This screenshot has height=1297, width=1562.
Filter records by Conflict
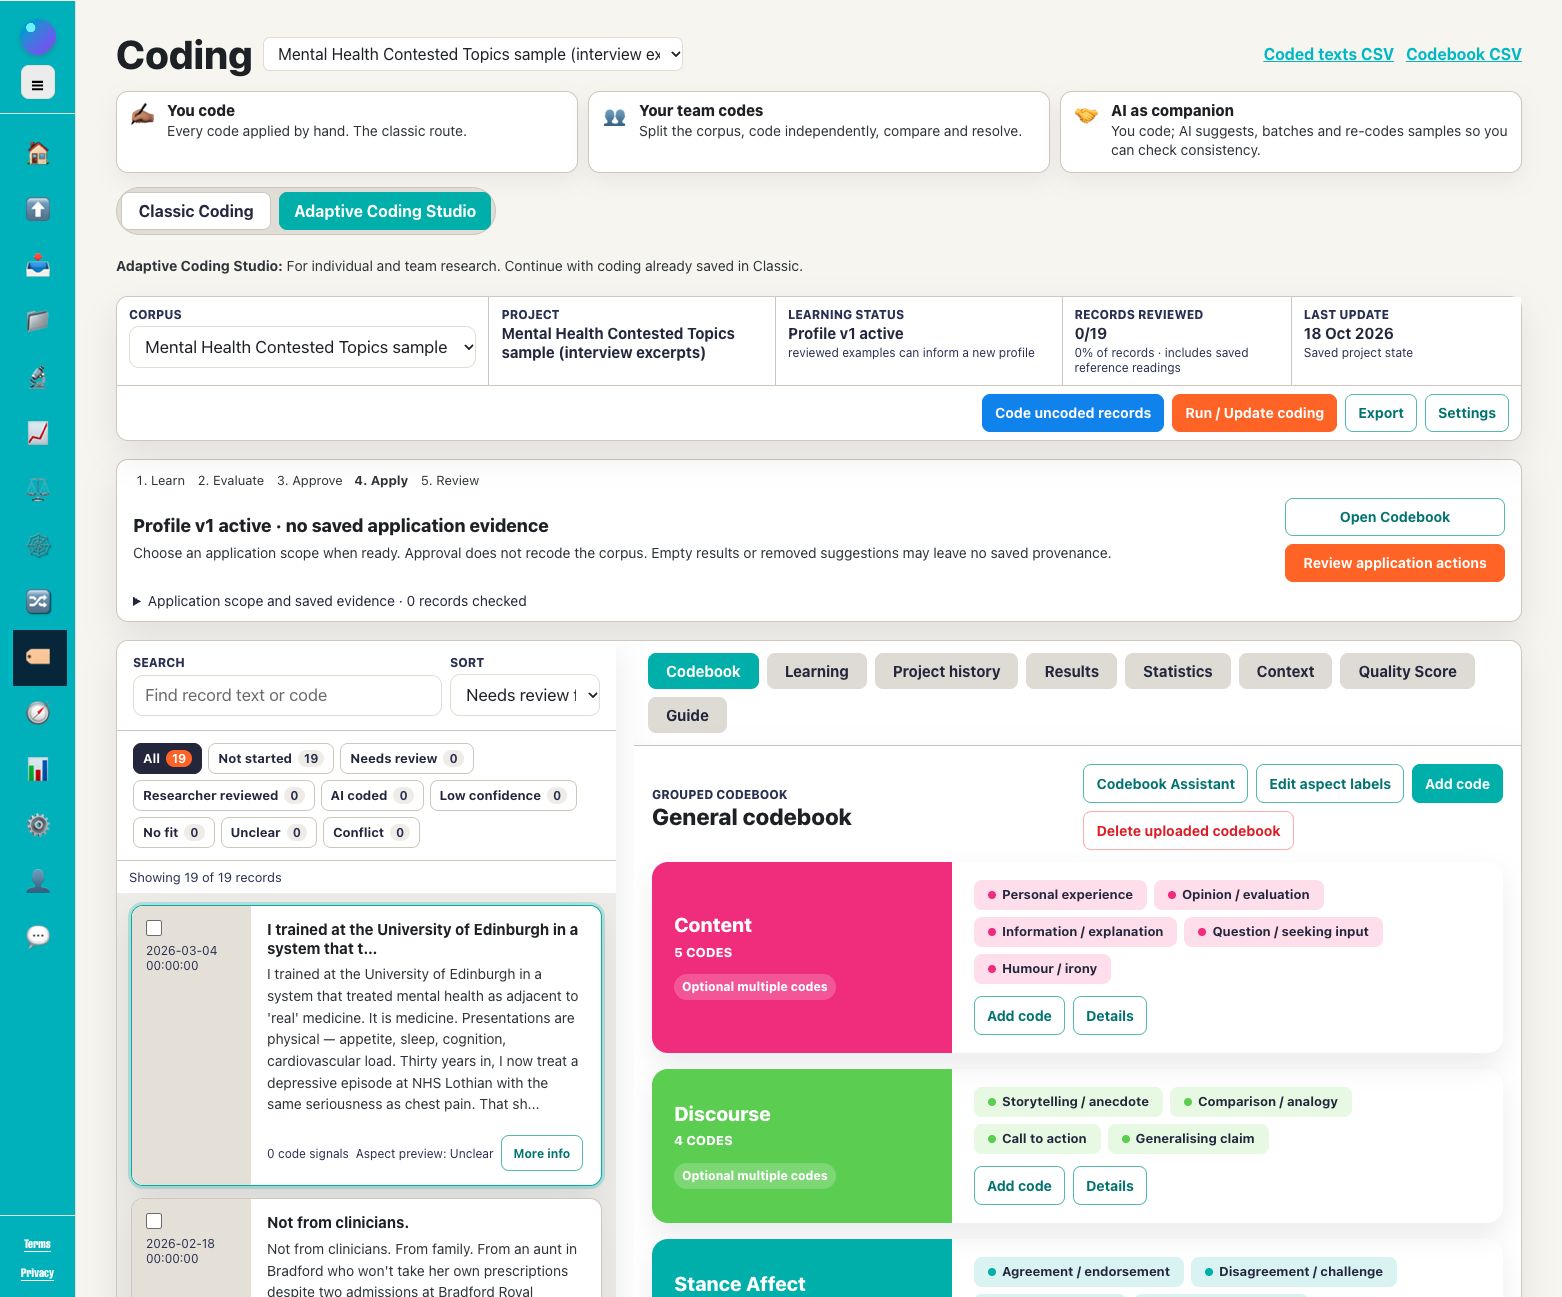(x=371, y=832)
